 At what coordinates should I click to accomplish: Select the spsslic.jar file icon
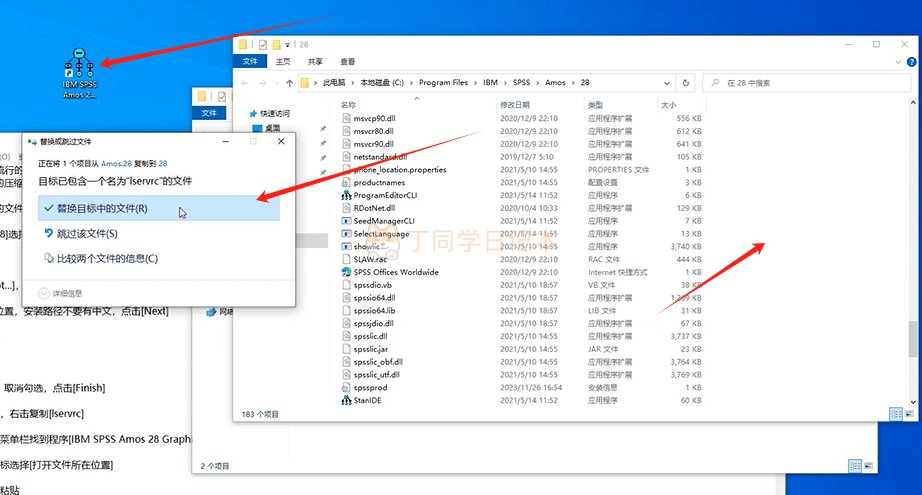[346, 349]
